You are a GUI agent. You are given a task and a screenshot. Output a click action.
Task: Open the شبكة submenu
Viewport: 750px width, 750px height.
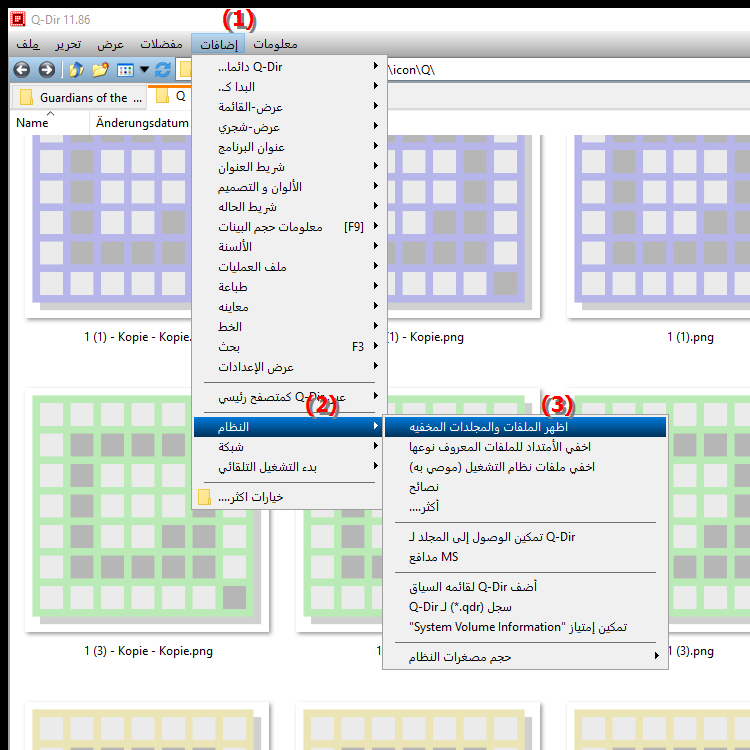point(289,447)
